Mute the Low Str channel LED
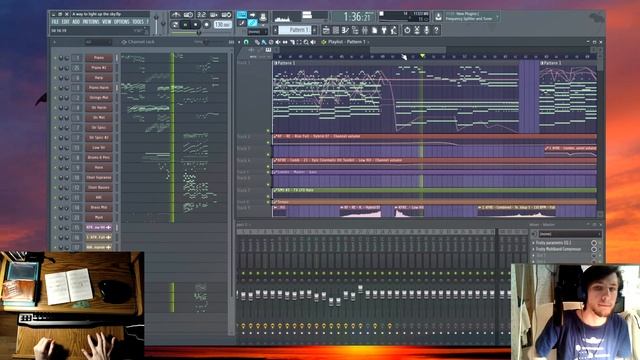Screen dimensions: 640x360 (x=55, y=148)
